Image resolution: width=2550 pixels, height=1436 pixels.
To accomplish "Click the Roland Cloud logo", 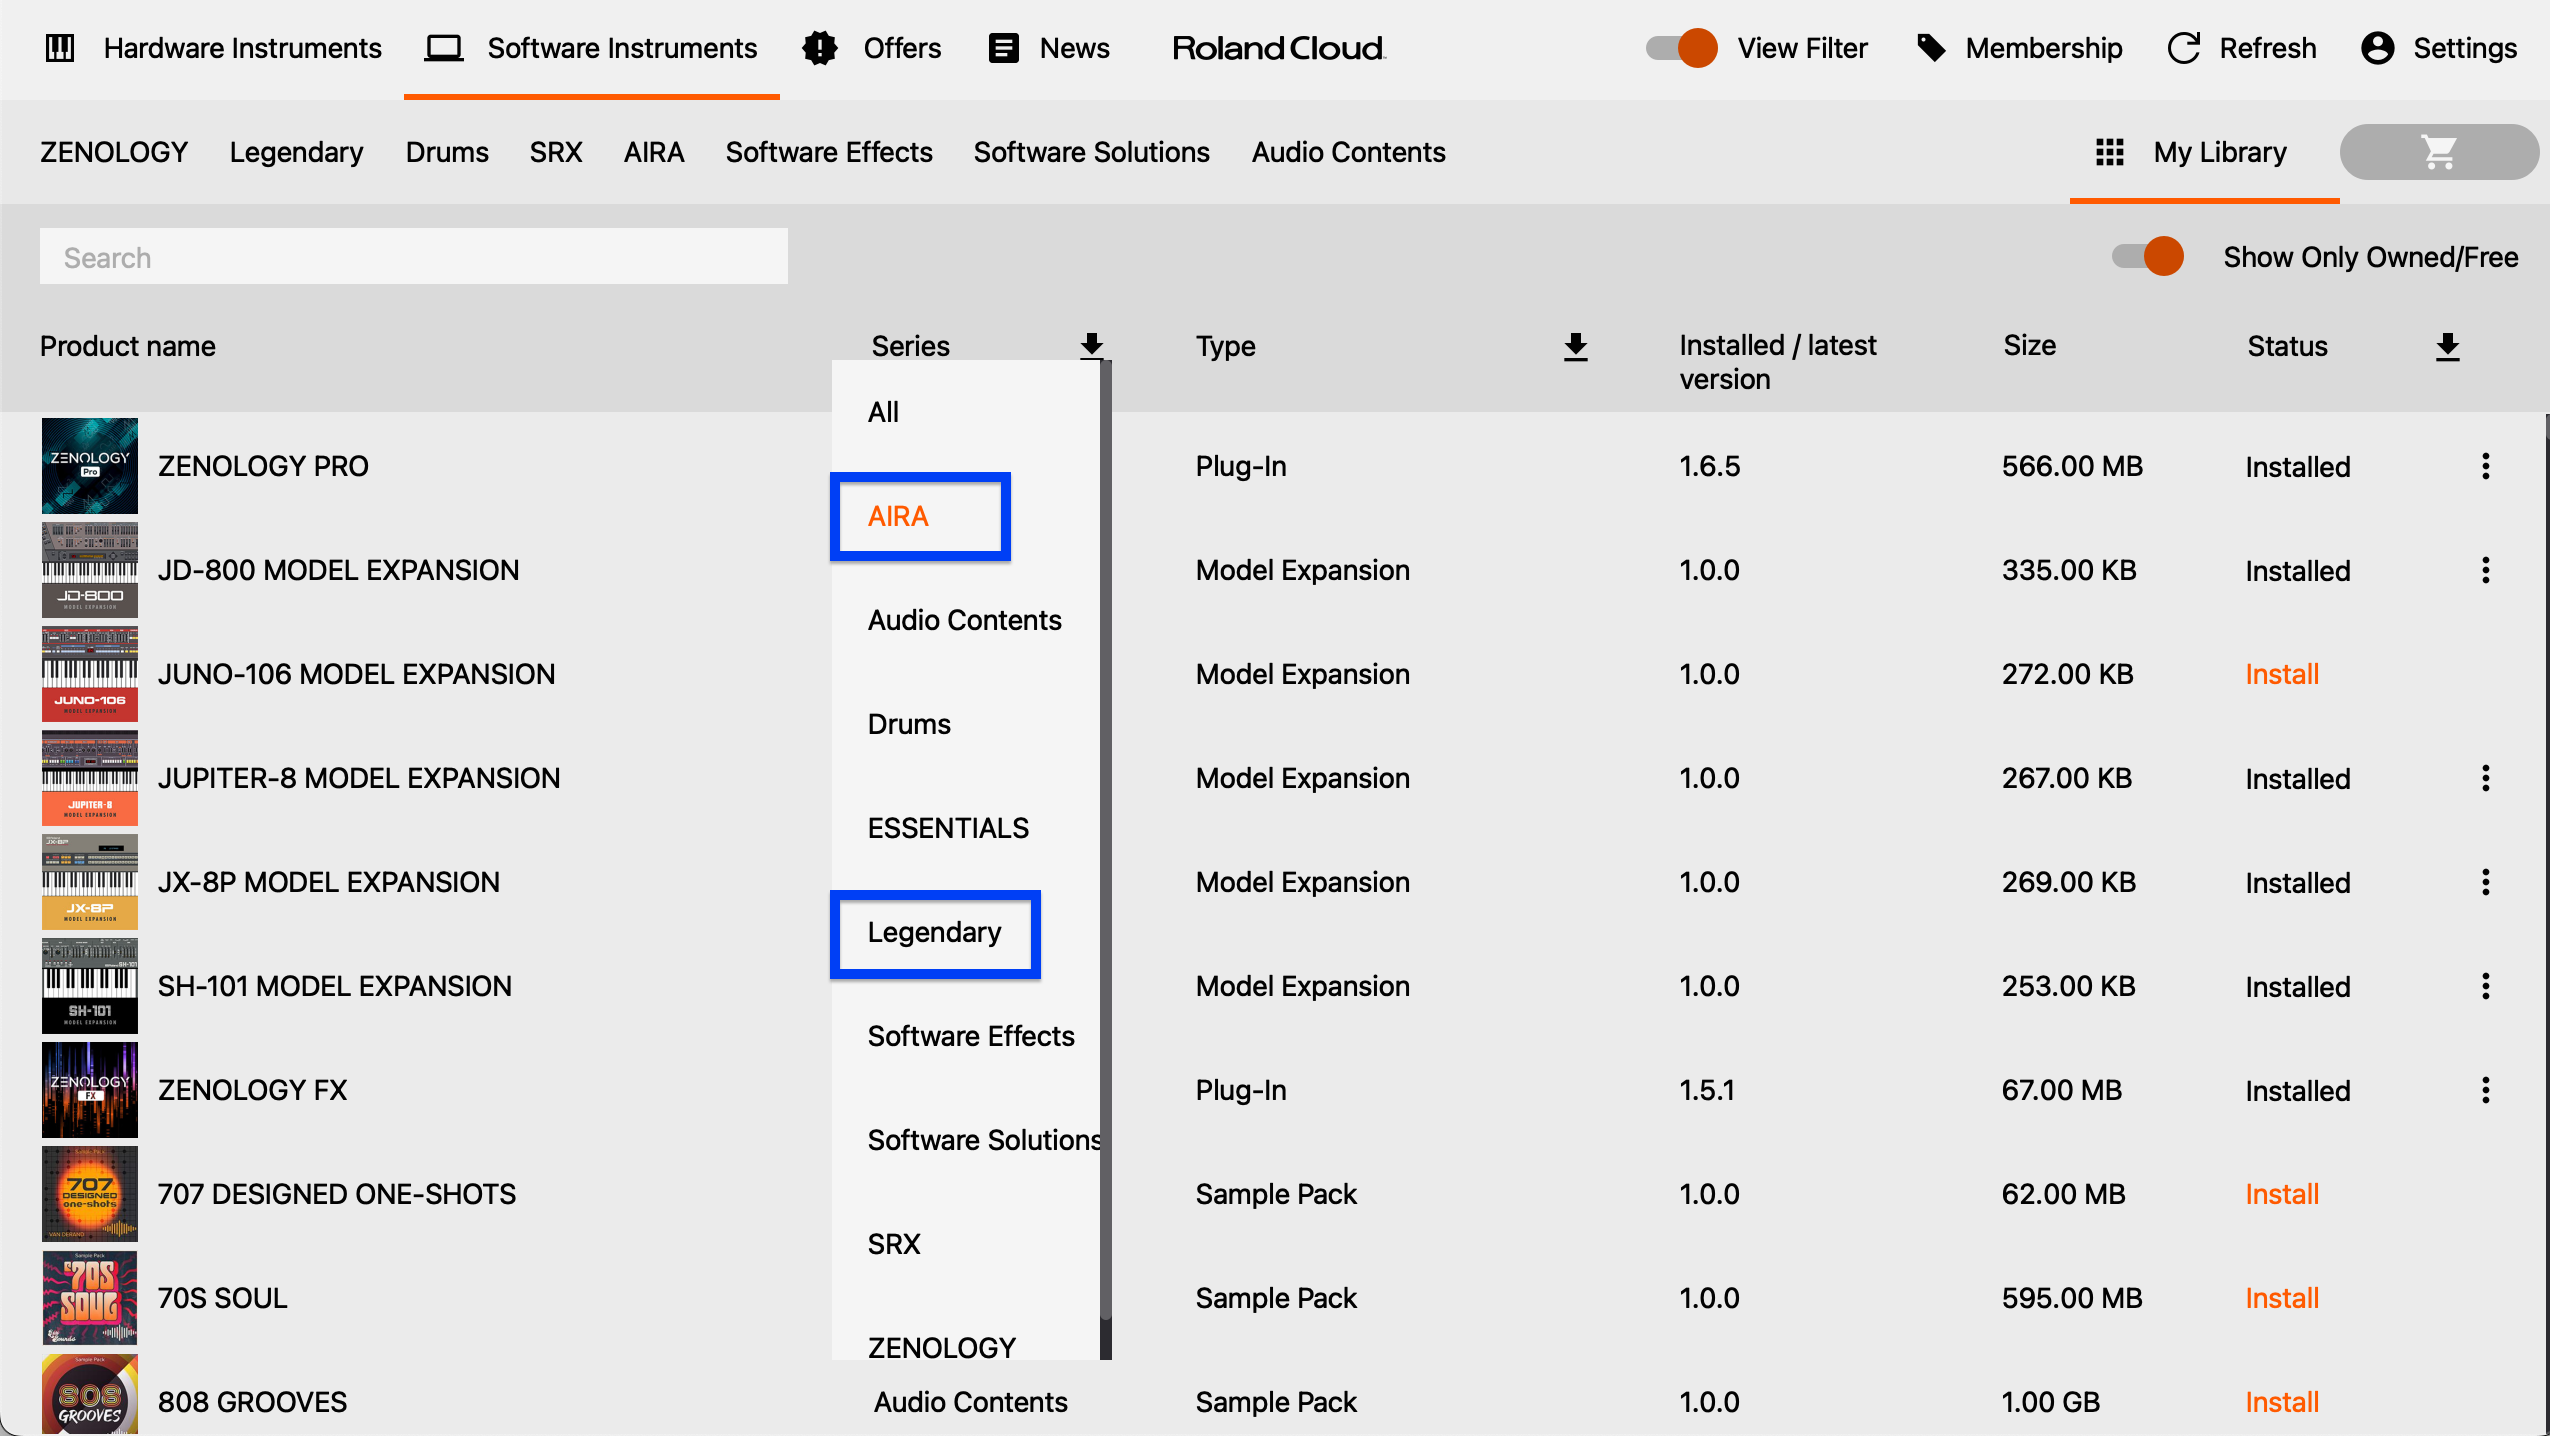I will tap(1279, 48).
